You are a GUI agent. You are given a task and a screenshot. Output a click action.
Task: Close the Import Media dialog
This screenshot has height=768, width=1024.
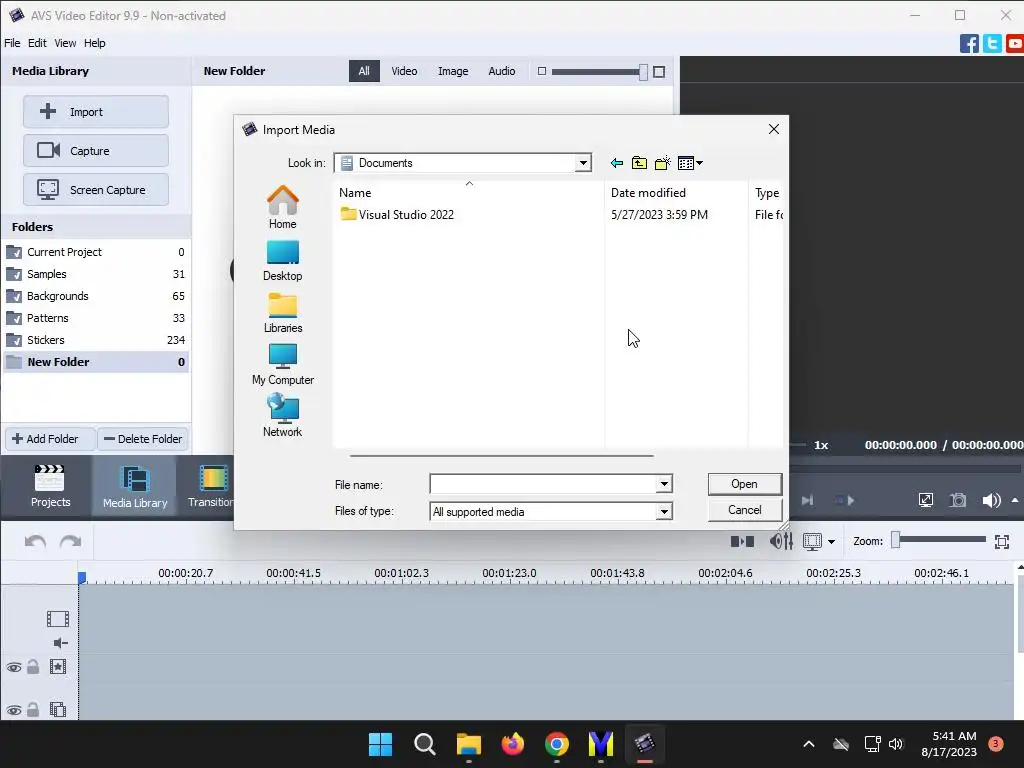pyautogui.click(x=774, y=129)
